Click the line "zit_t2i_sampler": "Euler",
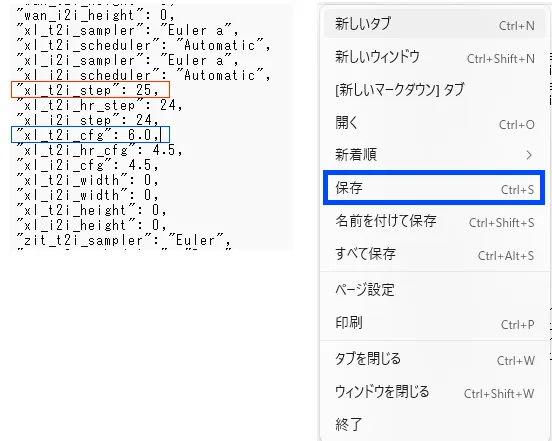 (x=124, y=240)
